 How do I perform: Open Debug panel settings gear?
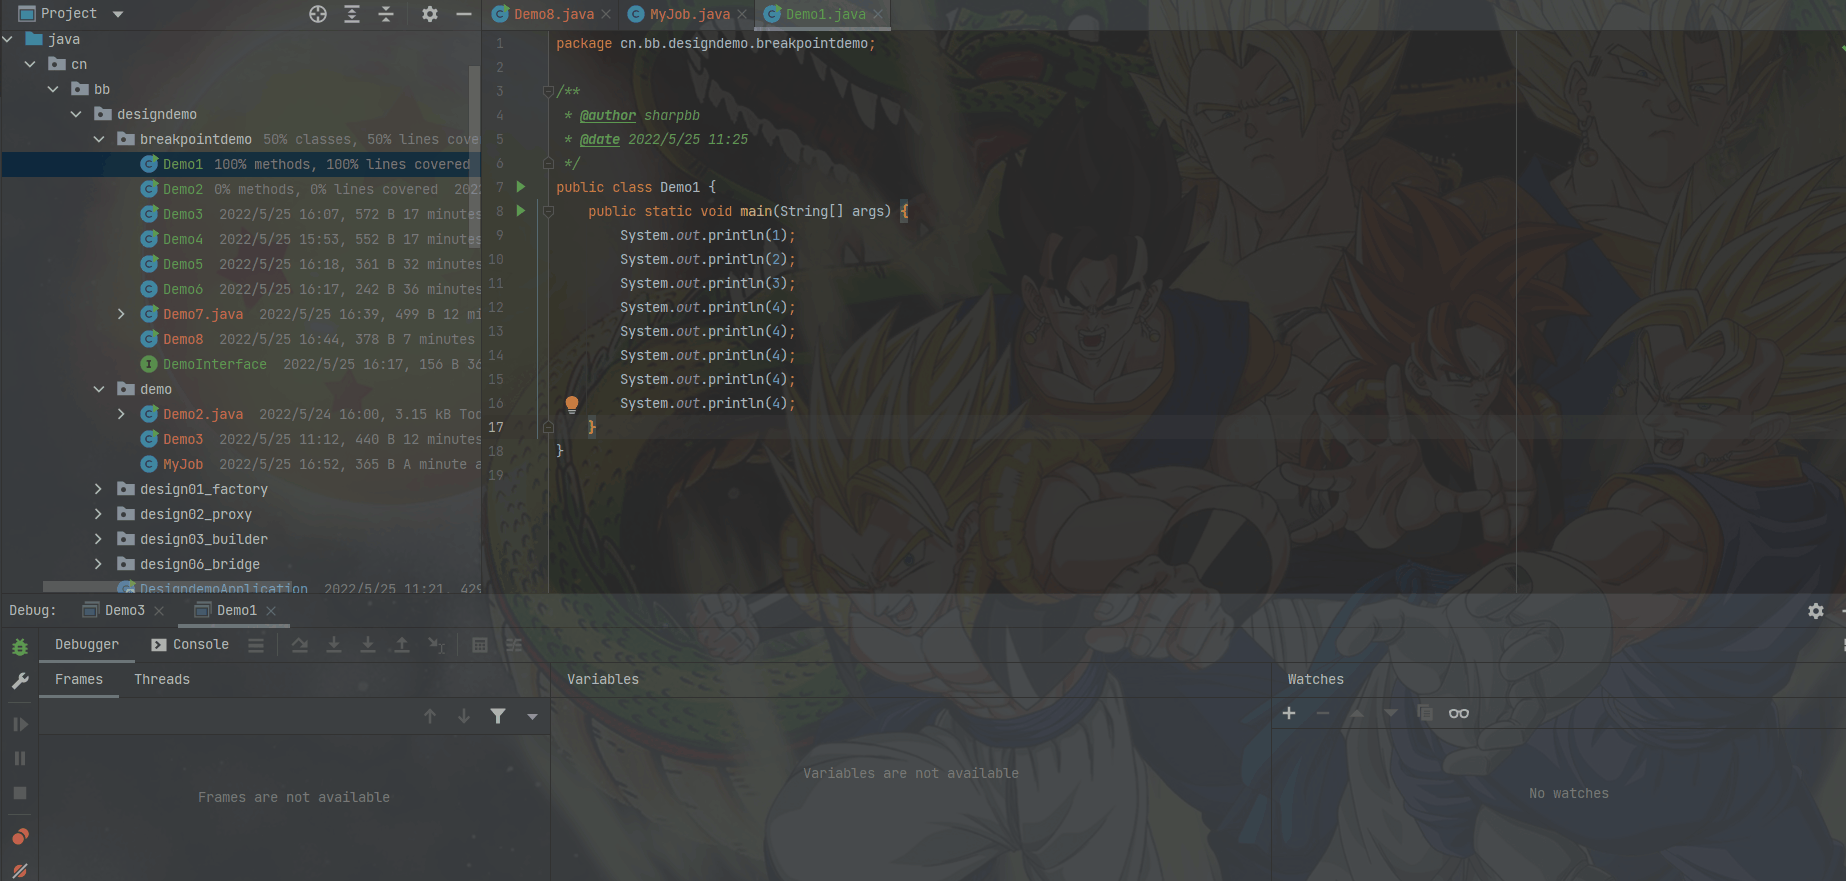[1816, 611]
